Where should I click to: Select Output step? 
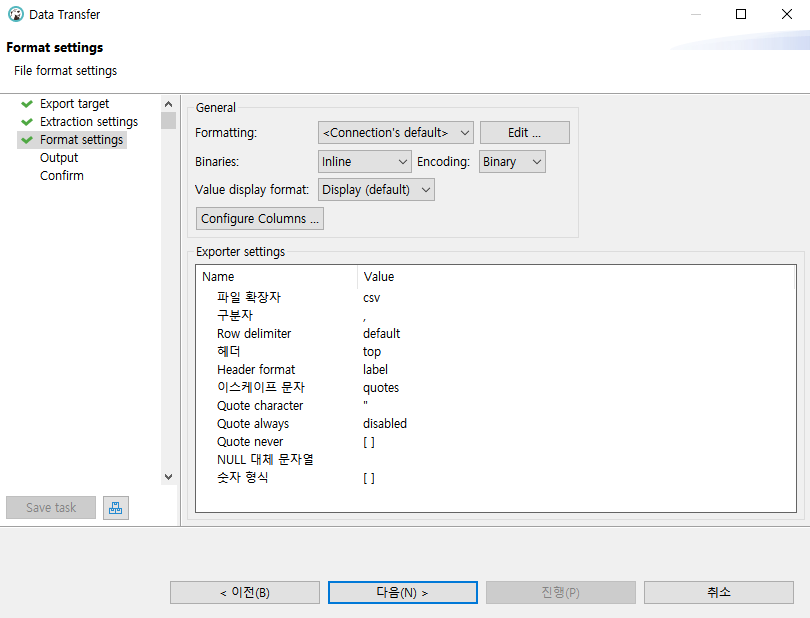(x=59, y=158)
